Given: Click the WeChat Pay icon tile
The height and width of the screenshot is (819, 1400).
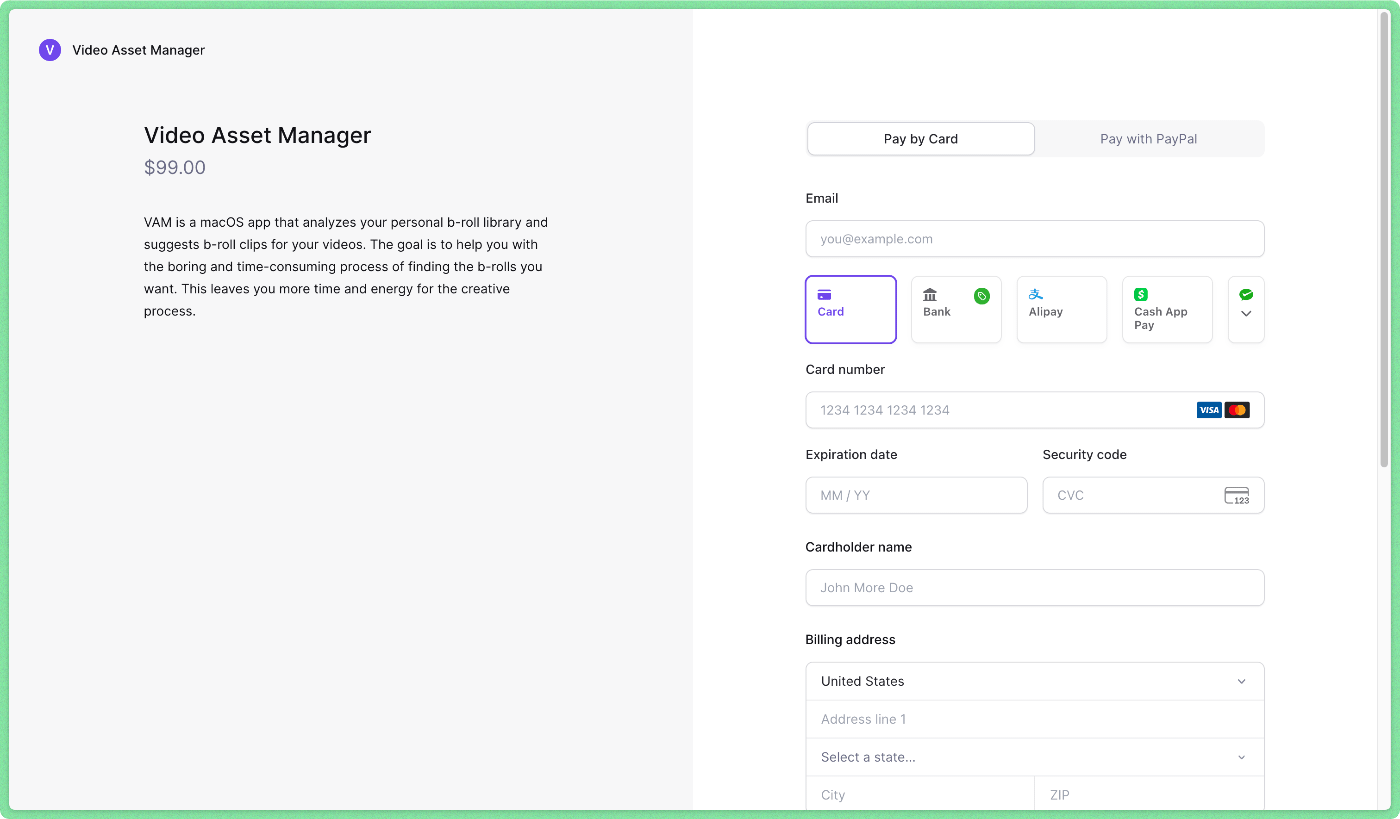Looking at the screenshot, I should 1246,294.
